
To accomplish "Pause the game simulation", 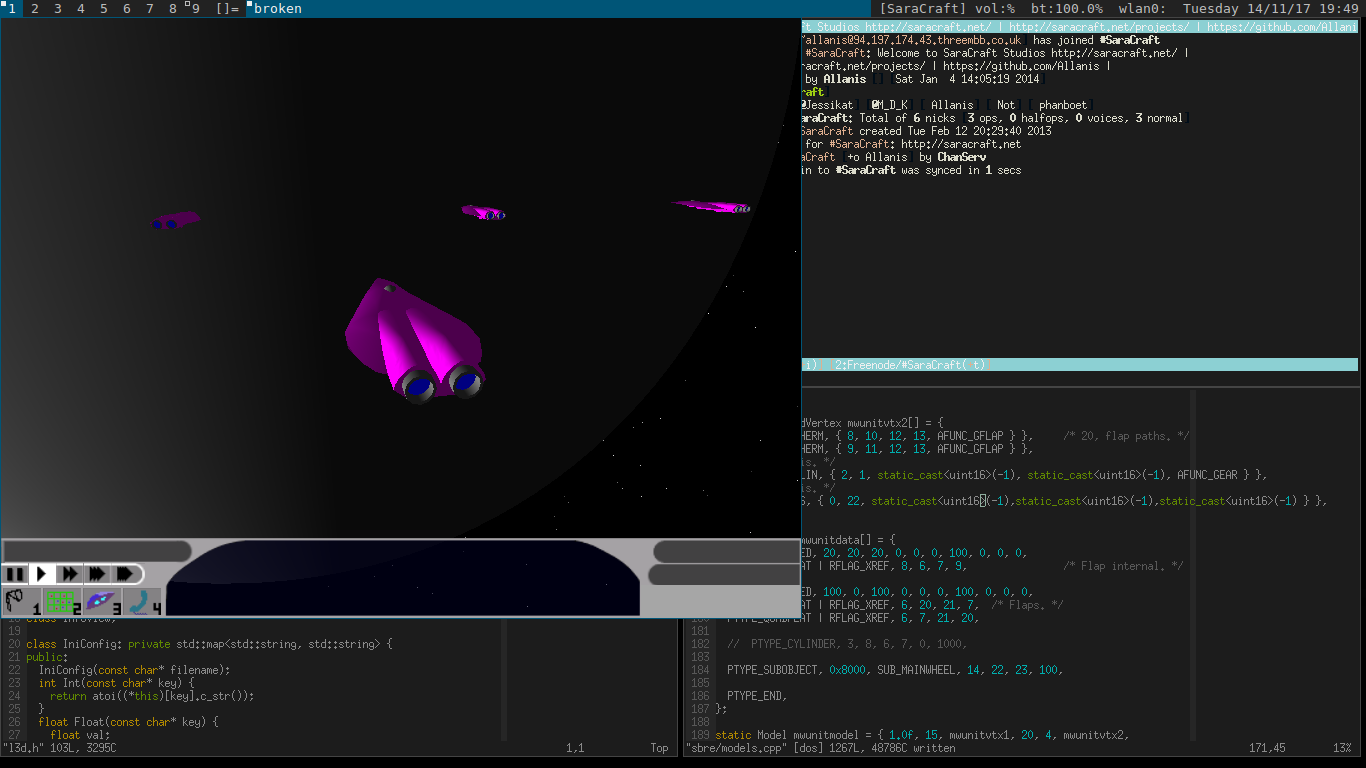I will click(x=15, y=574).
